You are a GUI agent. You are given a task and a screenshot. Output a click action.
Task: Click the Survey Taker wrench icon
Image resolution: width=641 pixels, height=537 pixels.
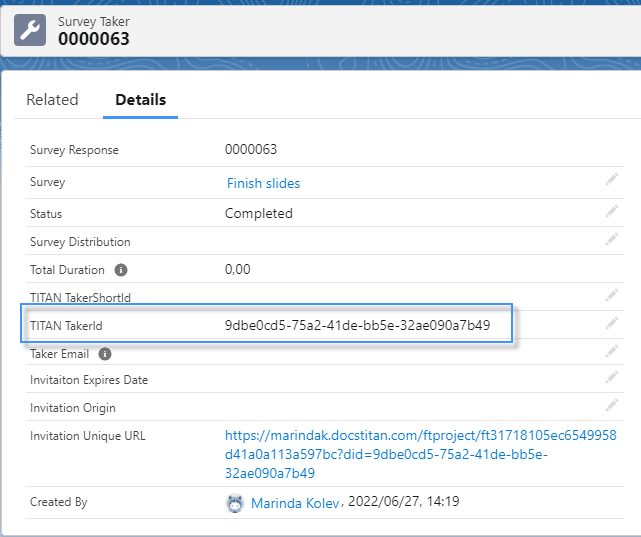(x=29, y=31)
